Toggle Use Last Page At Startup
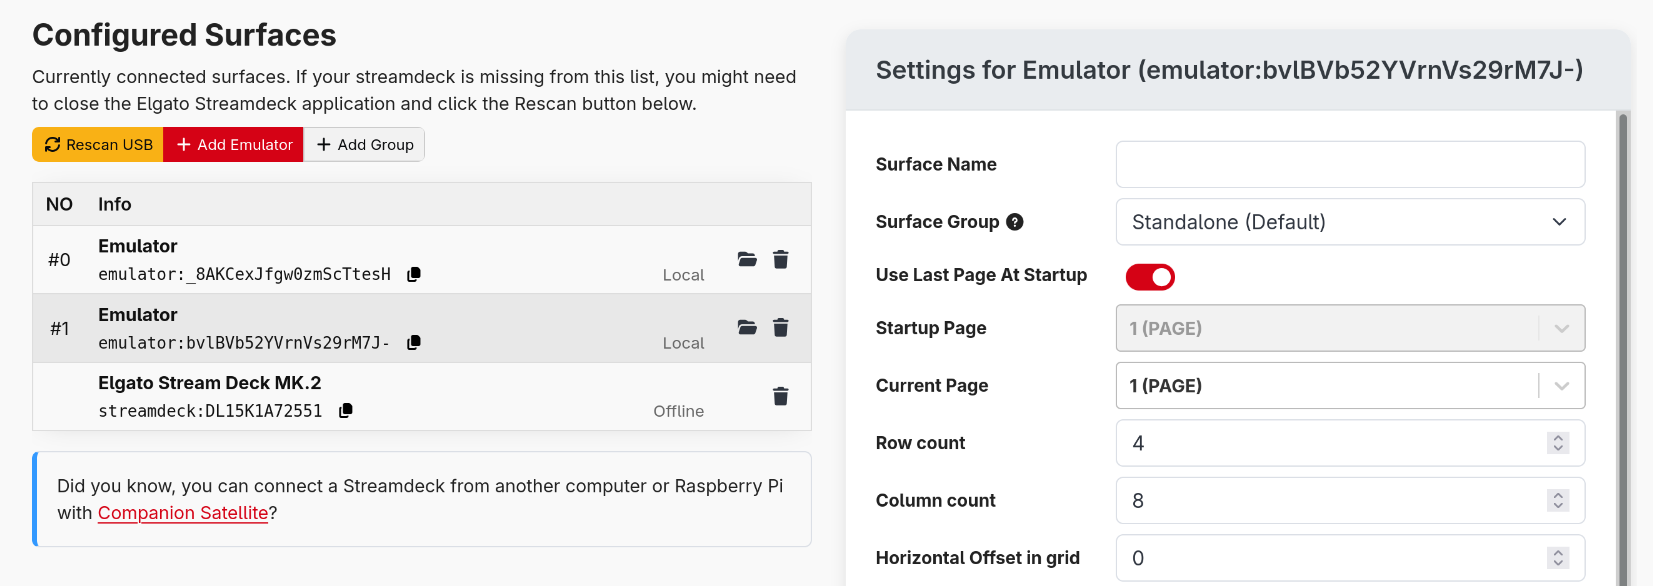 click(1150, 277)
